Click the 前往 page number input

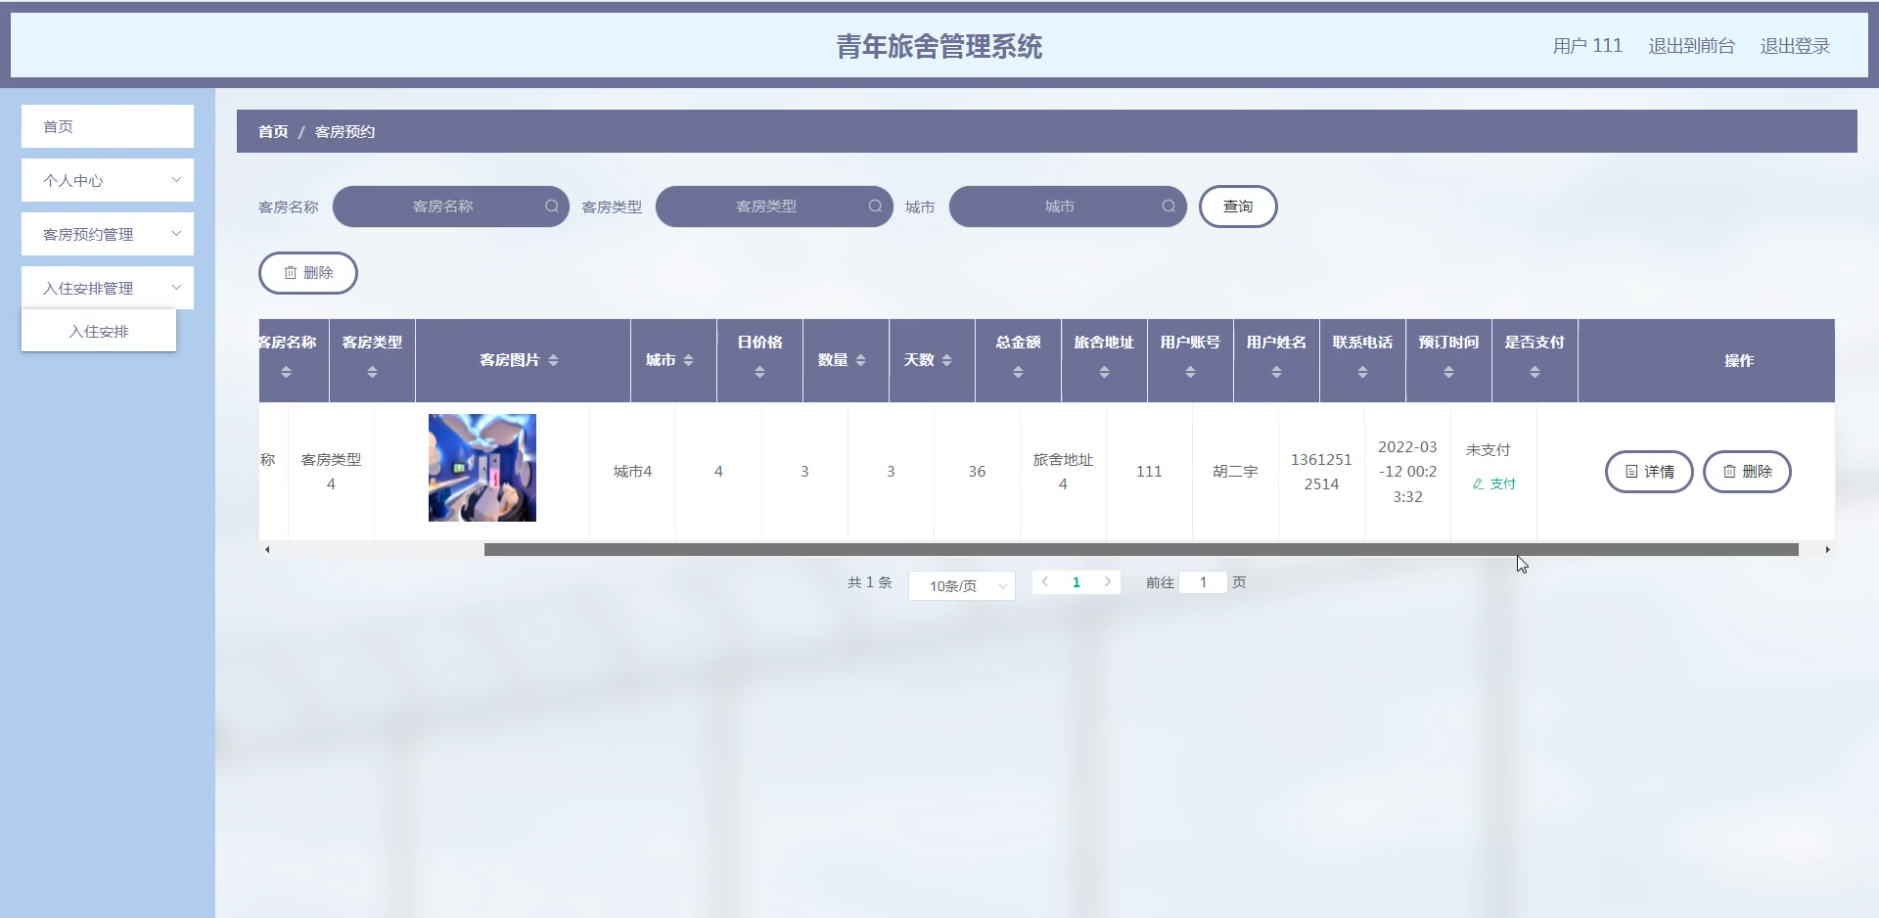[1203, 582]
